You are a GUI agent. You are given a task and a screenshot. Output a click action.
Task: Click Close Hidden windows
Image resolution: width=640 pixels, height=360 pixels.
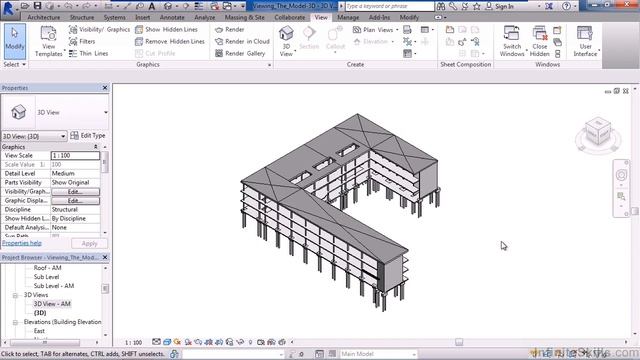(540, 41)
